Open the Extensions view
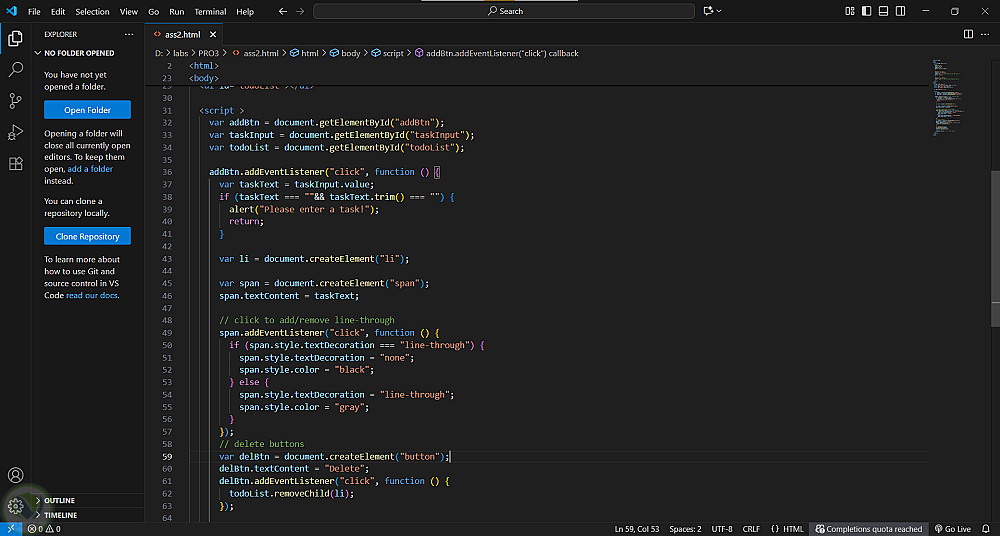 point(15,164)
